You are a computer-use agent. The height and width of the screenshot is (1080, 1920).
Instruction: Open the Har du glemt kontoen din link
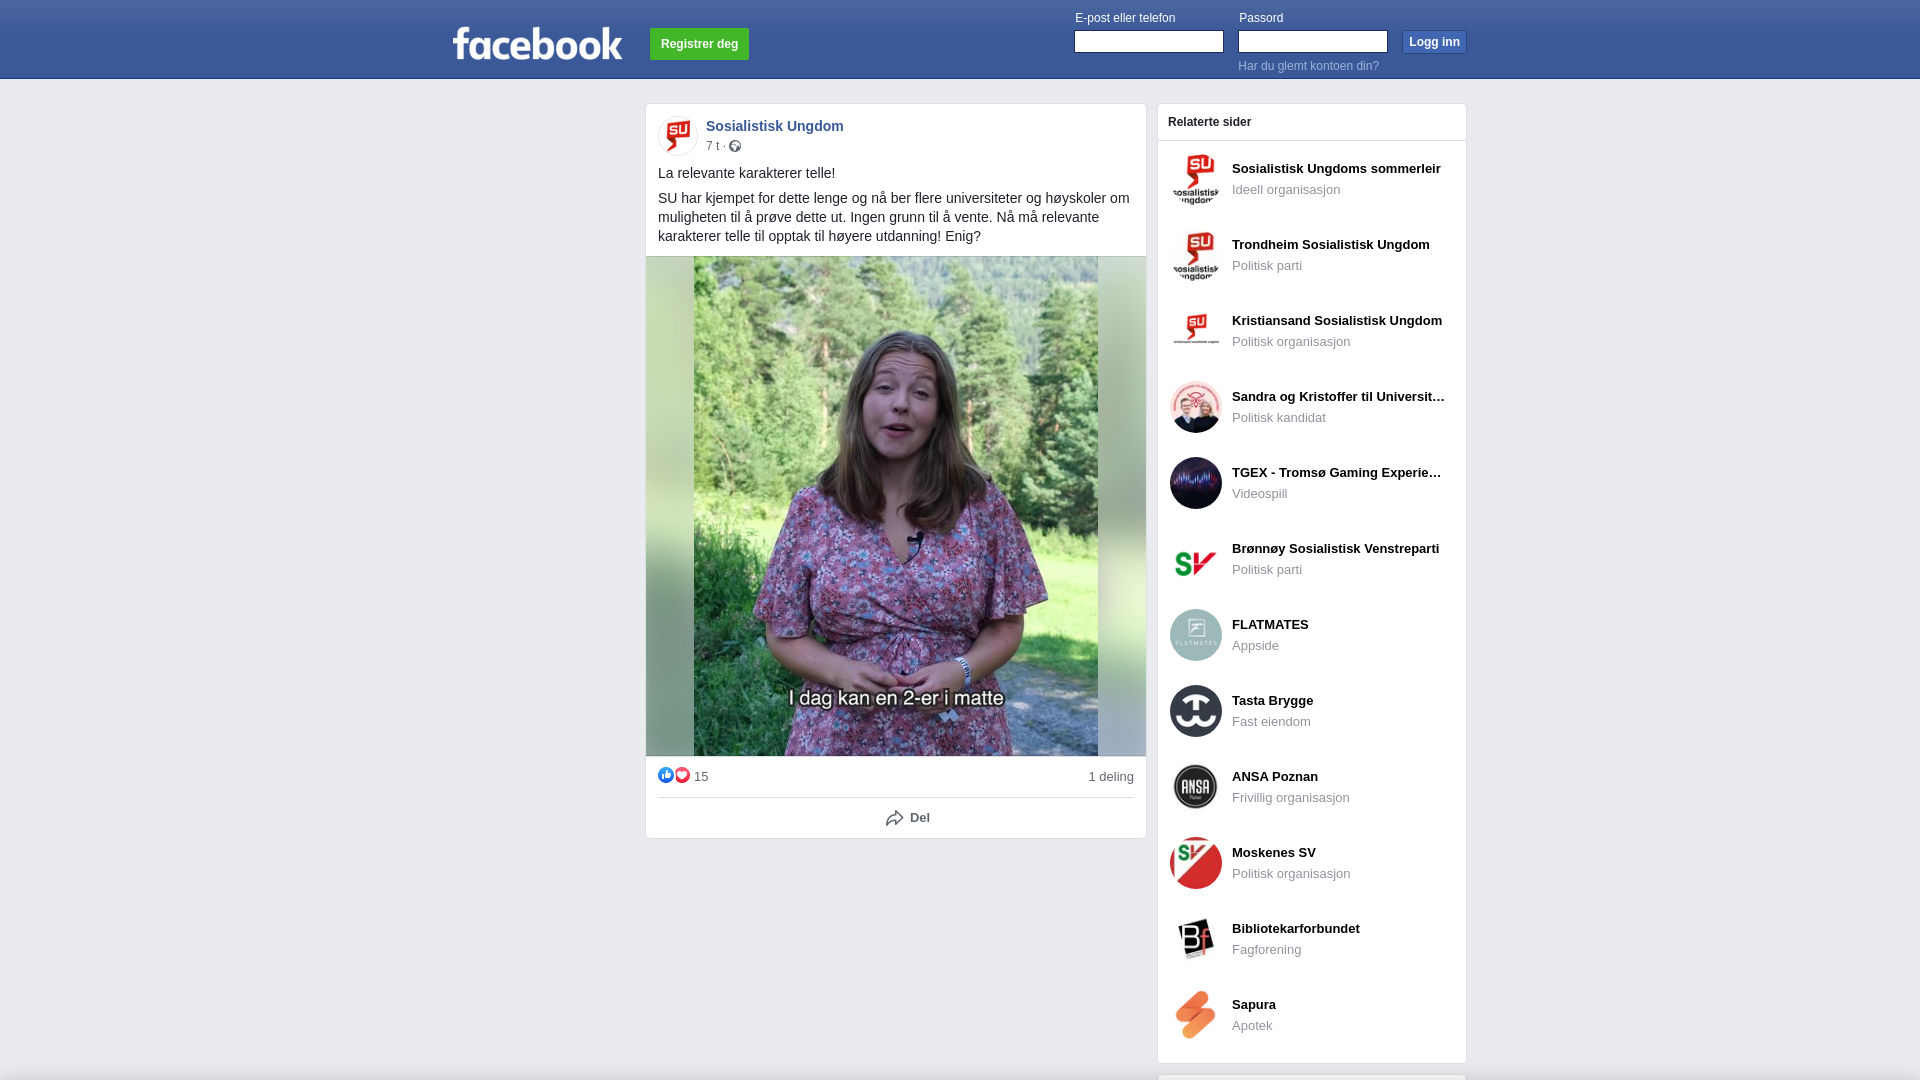coord(1308,66)
